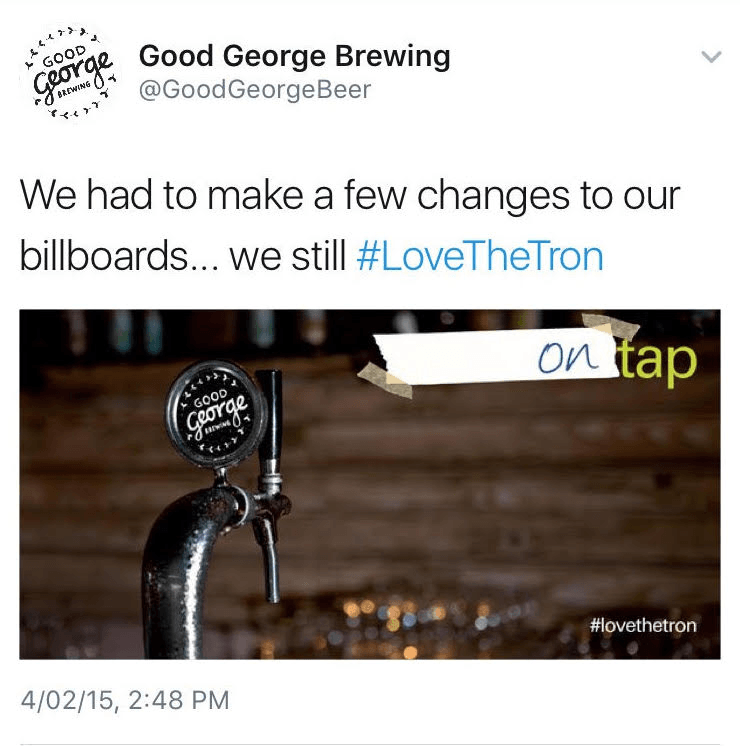The height and width of the screenshot is (746, 740).
Task: Click the green "tap" word on billboard
Action: pyautogui.click(x=658, y=360)
